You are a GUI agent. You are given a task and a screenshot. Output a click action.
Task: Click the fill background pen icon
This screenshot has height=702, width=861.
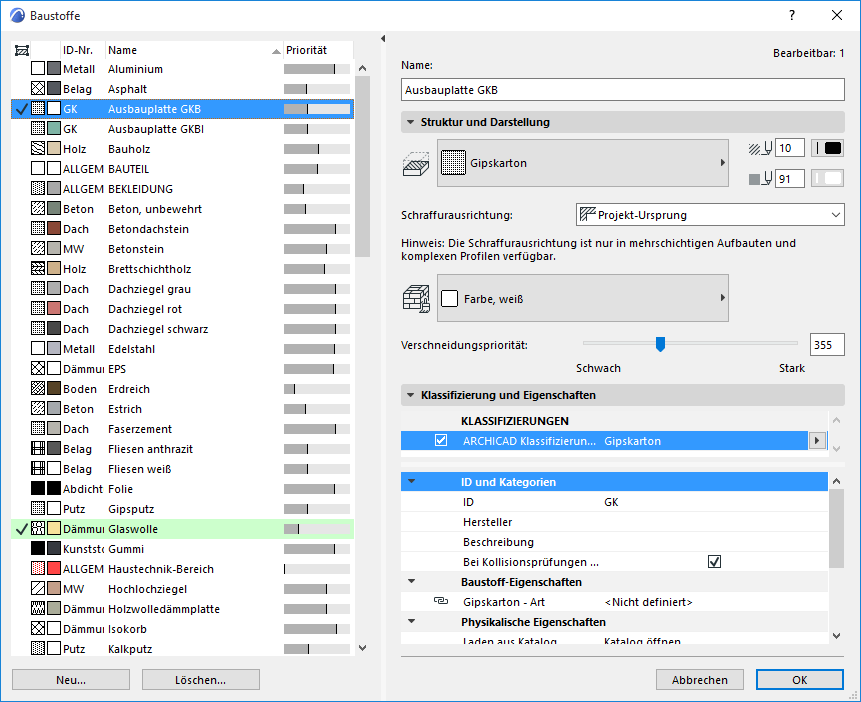point(761,179)
